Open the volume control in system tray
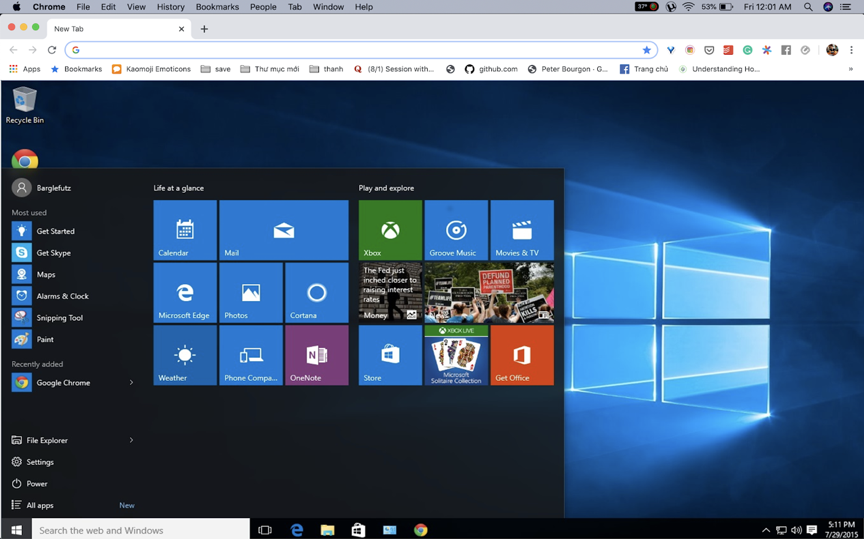864x539 pixels. (x=796, y=530)
